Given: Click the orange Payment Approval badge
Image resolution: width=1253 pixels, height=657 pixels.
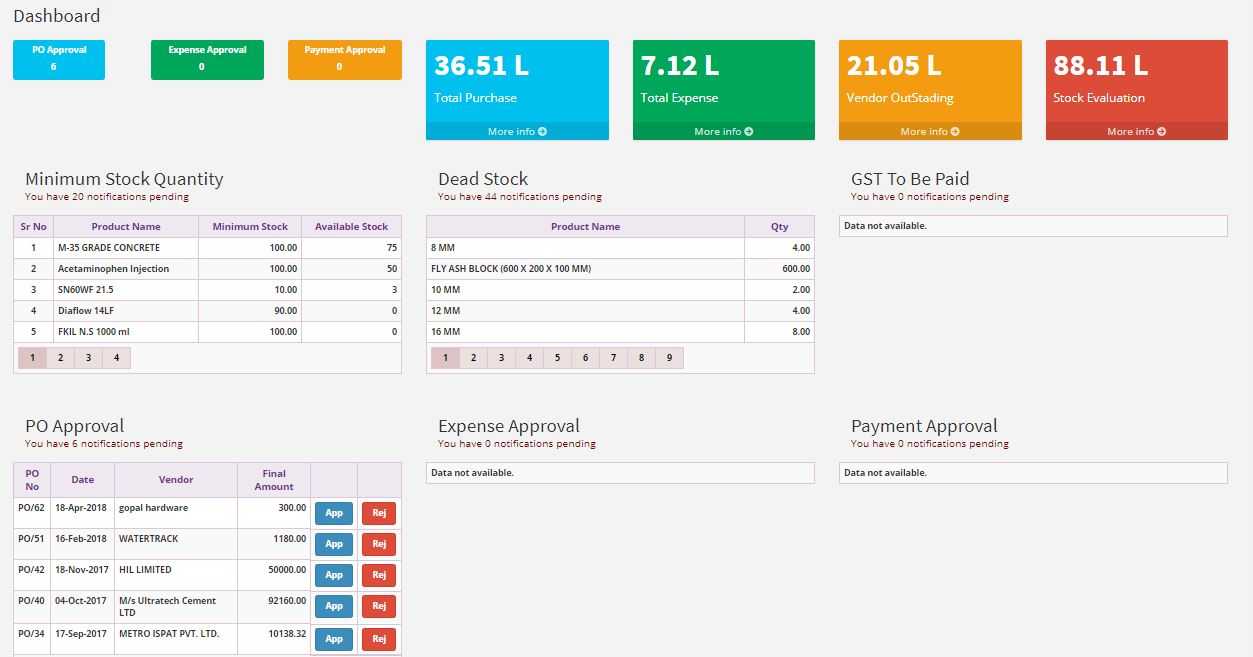Looking at the screenshot, I should (344, 59).
